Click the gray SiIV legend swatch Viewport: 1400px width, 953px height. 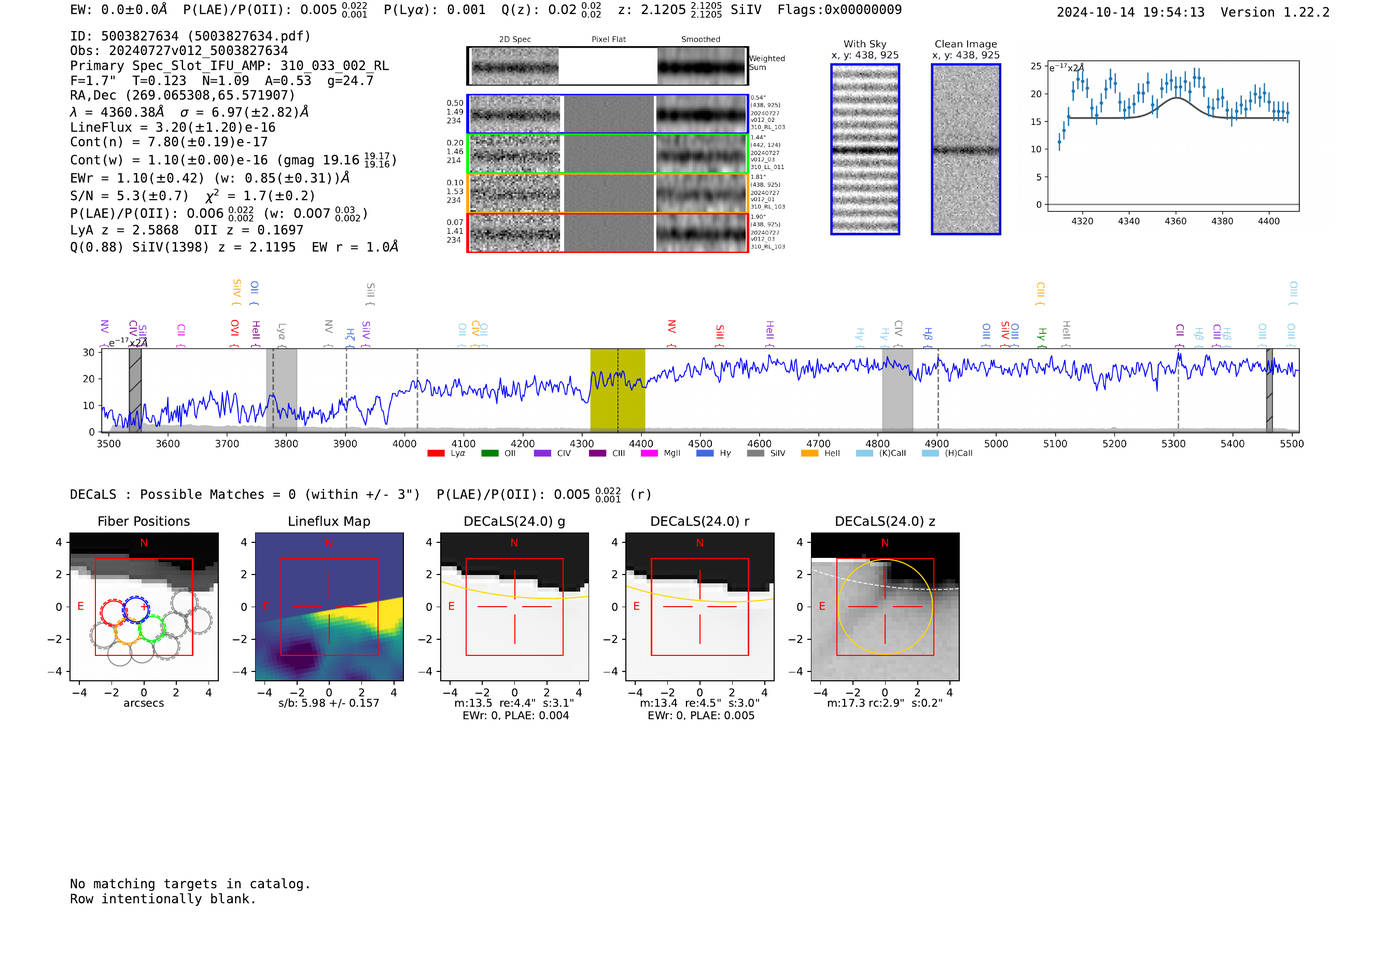(756, 453)
